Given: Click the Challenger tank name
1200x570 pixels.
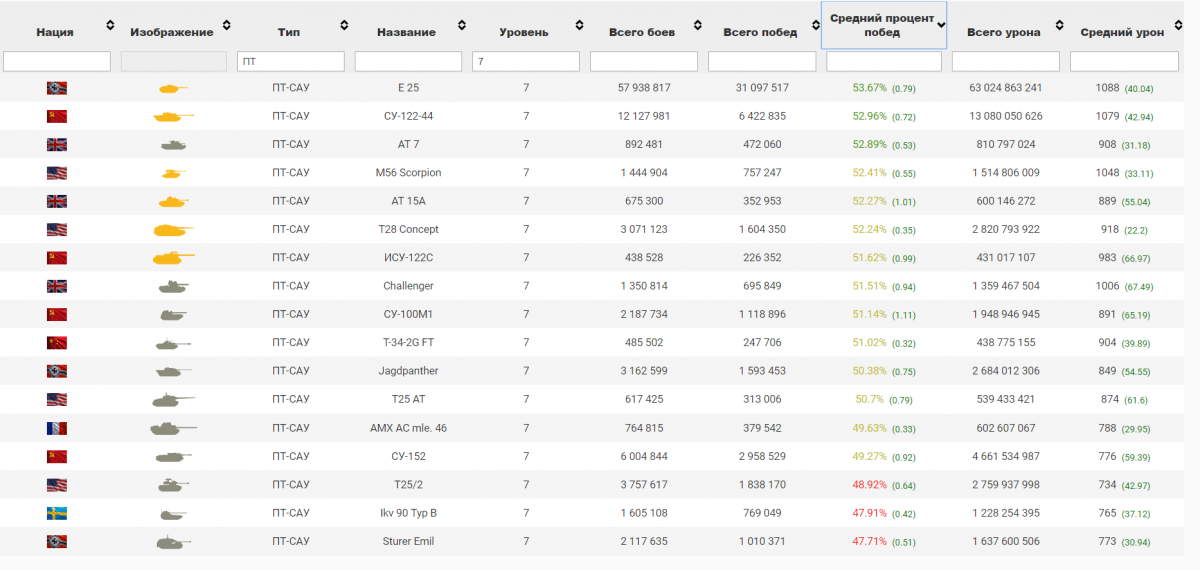Looking at the screenshot, I should click(407, 286).
